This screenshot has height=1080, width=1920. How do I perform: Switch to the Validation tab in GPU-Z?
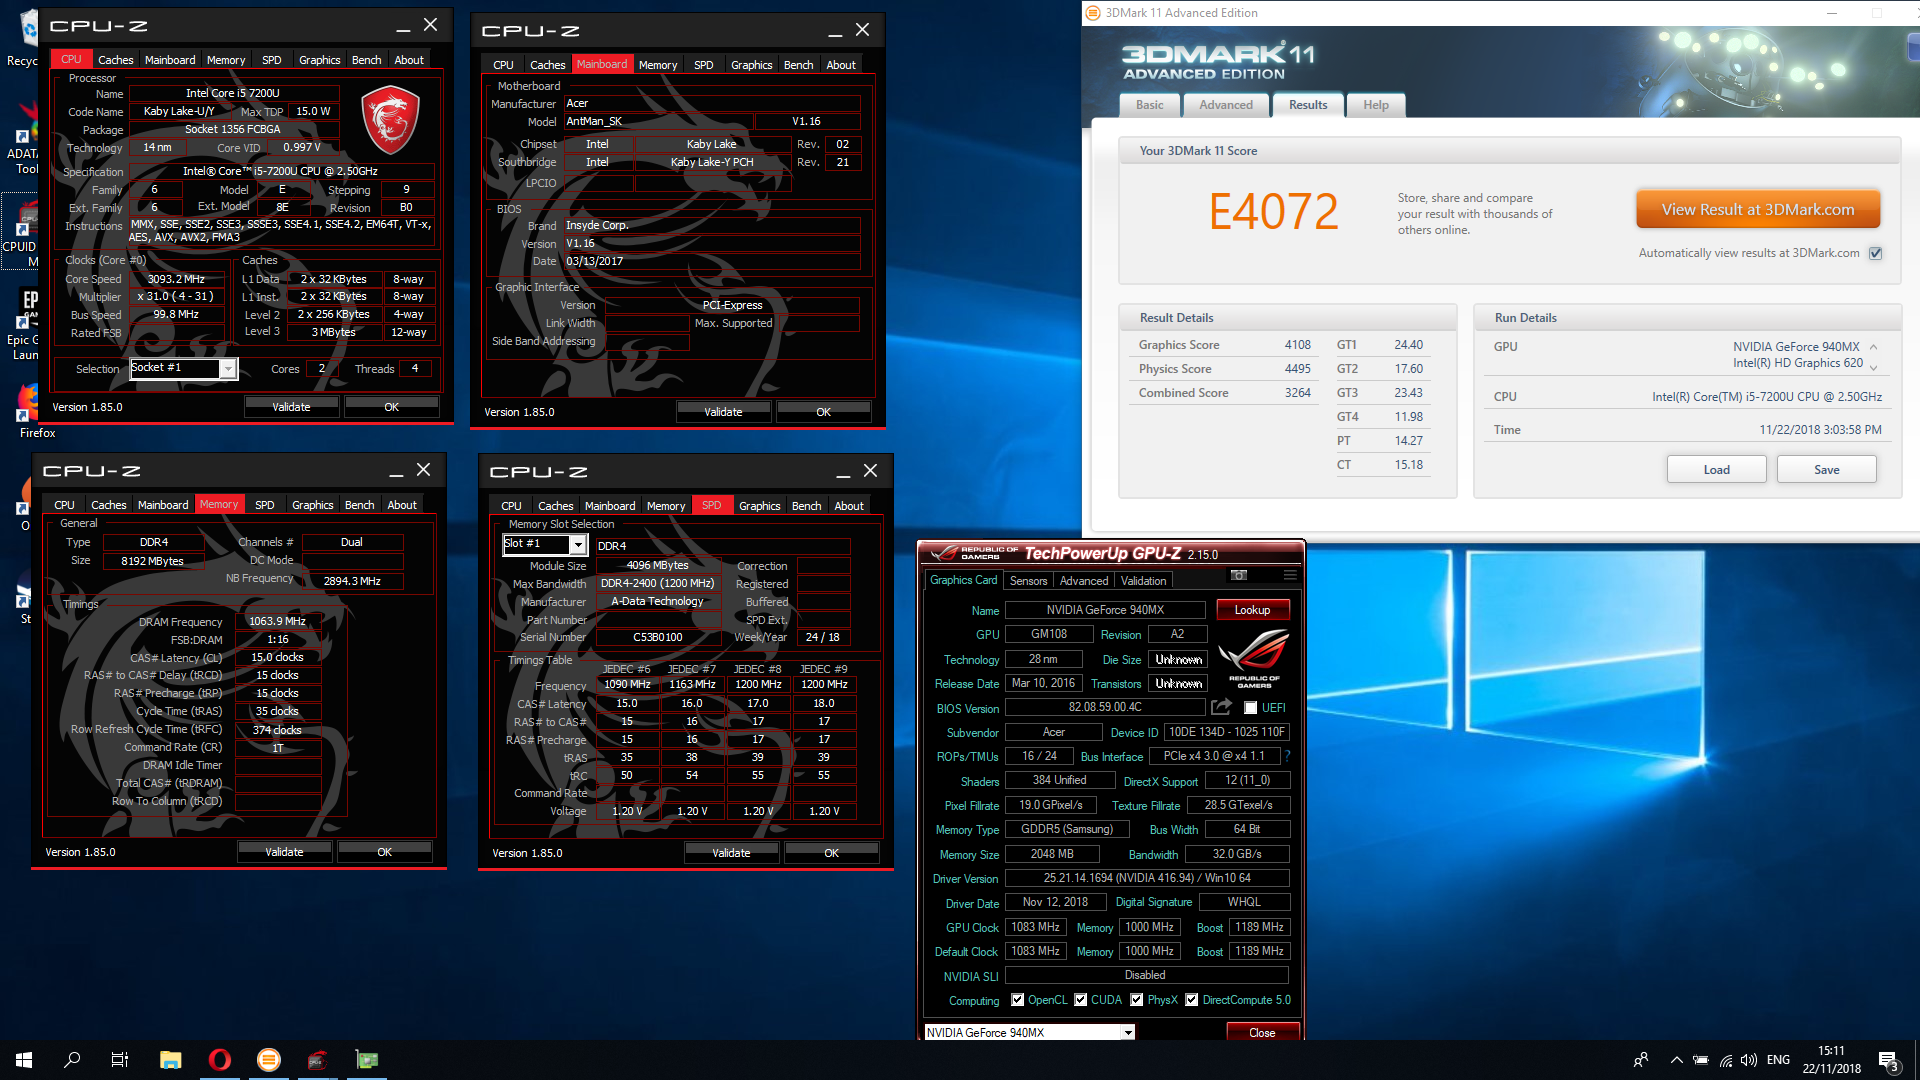(x=1143, y=581)
